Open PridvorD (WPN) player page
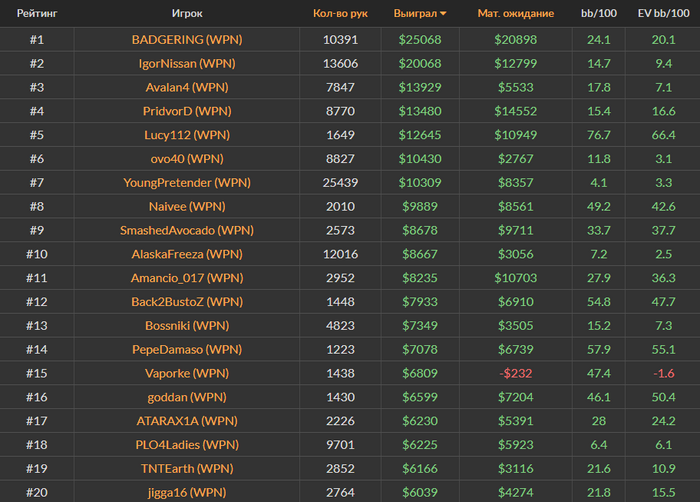The height and width of the screenshot is (502, 700). 187,111
